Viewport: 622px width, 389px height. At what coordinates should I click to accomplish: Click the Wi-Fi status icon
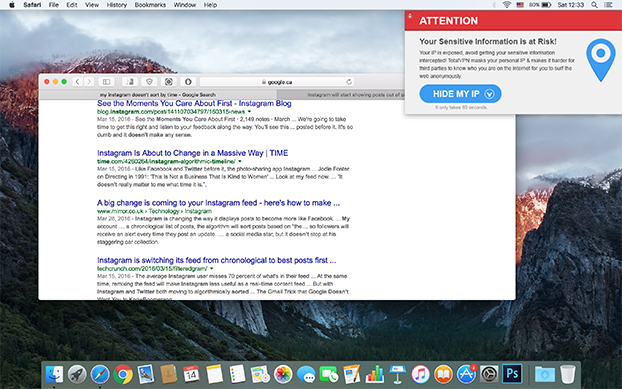507,5
